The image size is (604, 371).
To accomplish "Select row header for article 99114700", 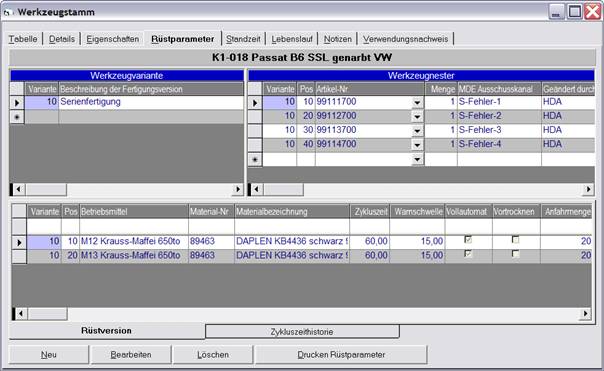I will point(255,145).
